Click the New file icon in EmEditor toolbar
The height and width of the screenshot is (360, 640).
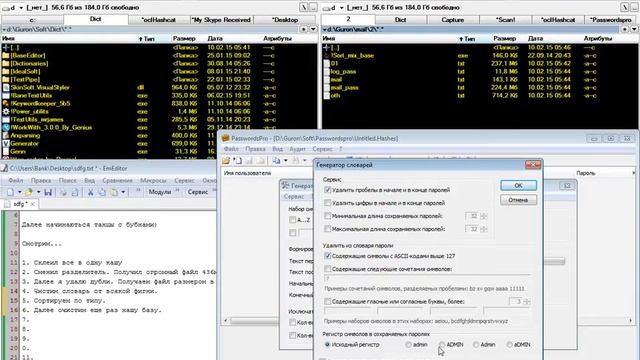pyautogui.click(x=10, y=192)
